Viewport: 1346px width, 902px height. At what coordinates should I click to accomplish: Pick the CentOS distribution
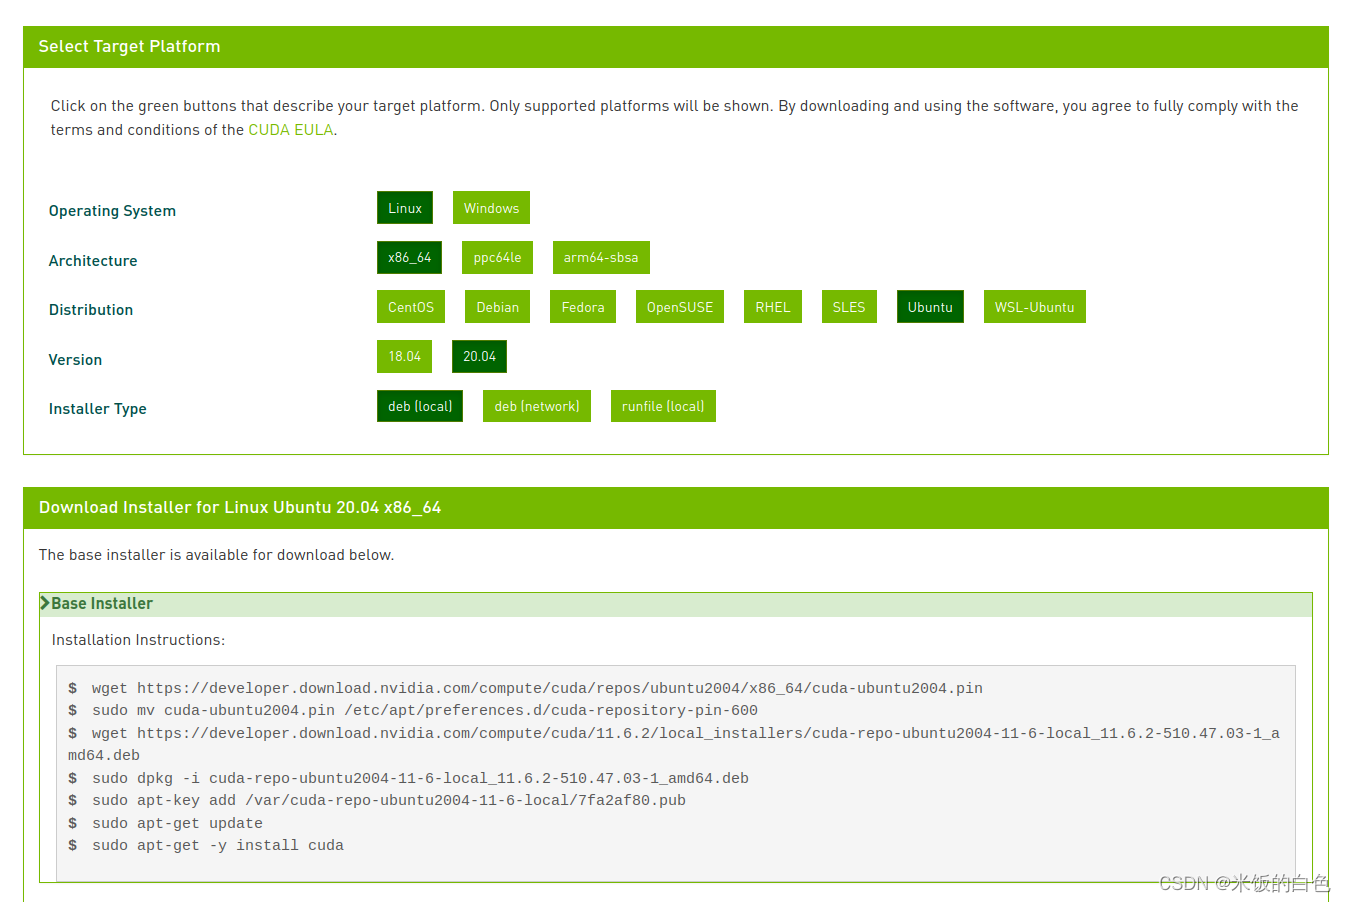click(x=411, y=307)
